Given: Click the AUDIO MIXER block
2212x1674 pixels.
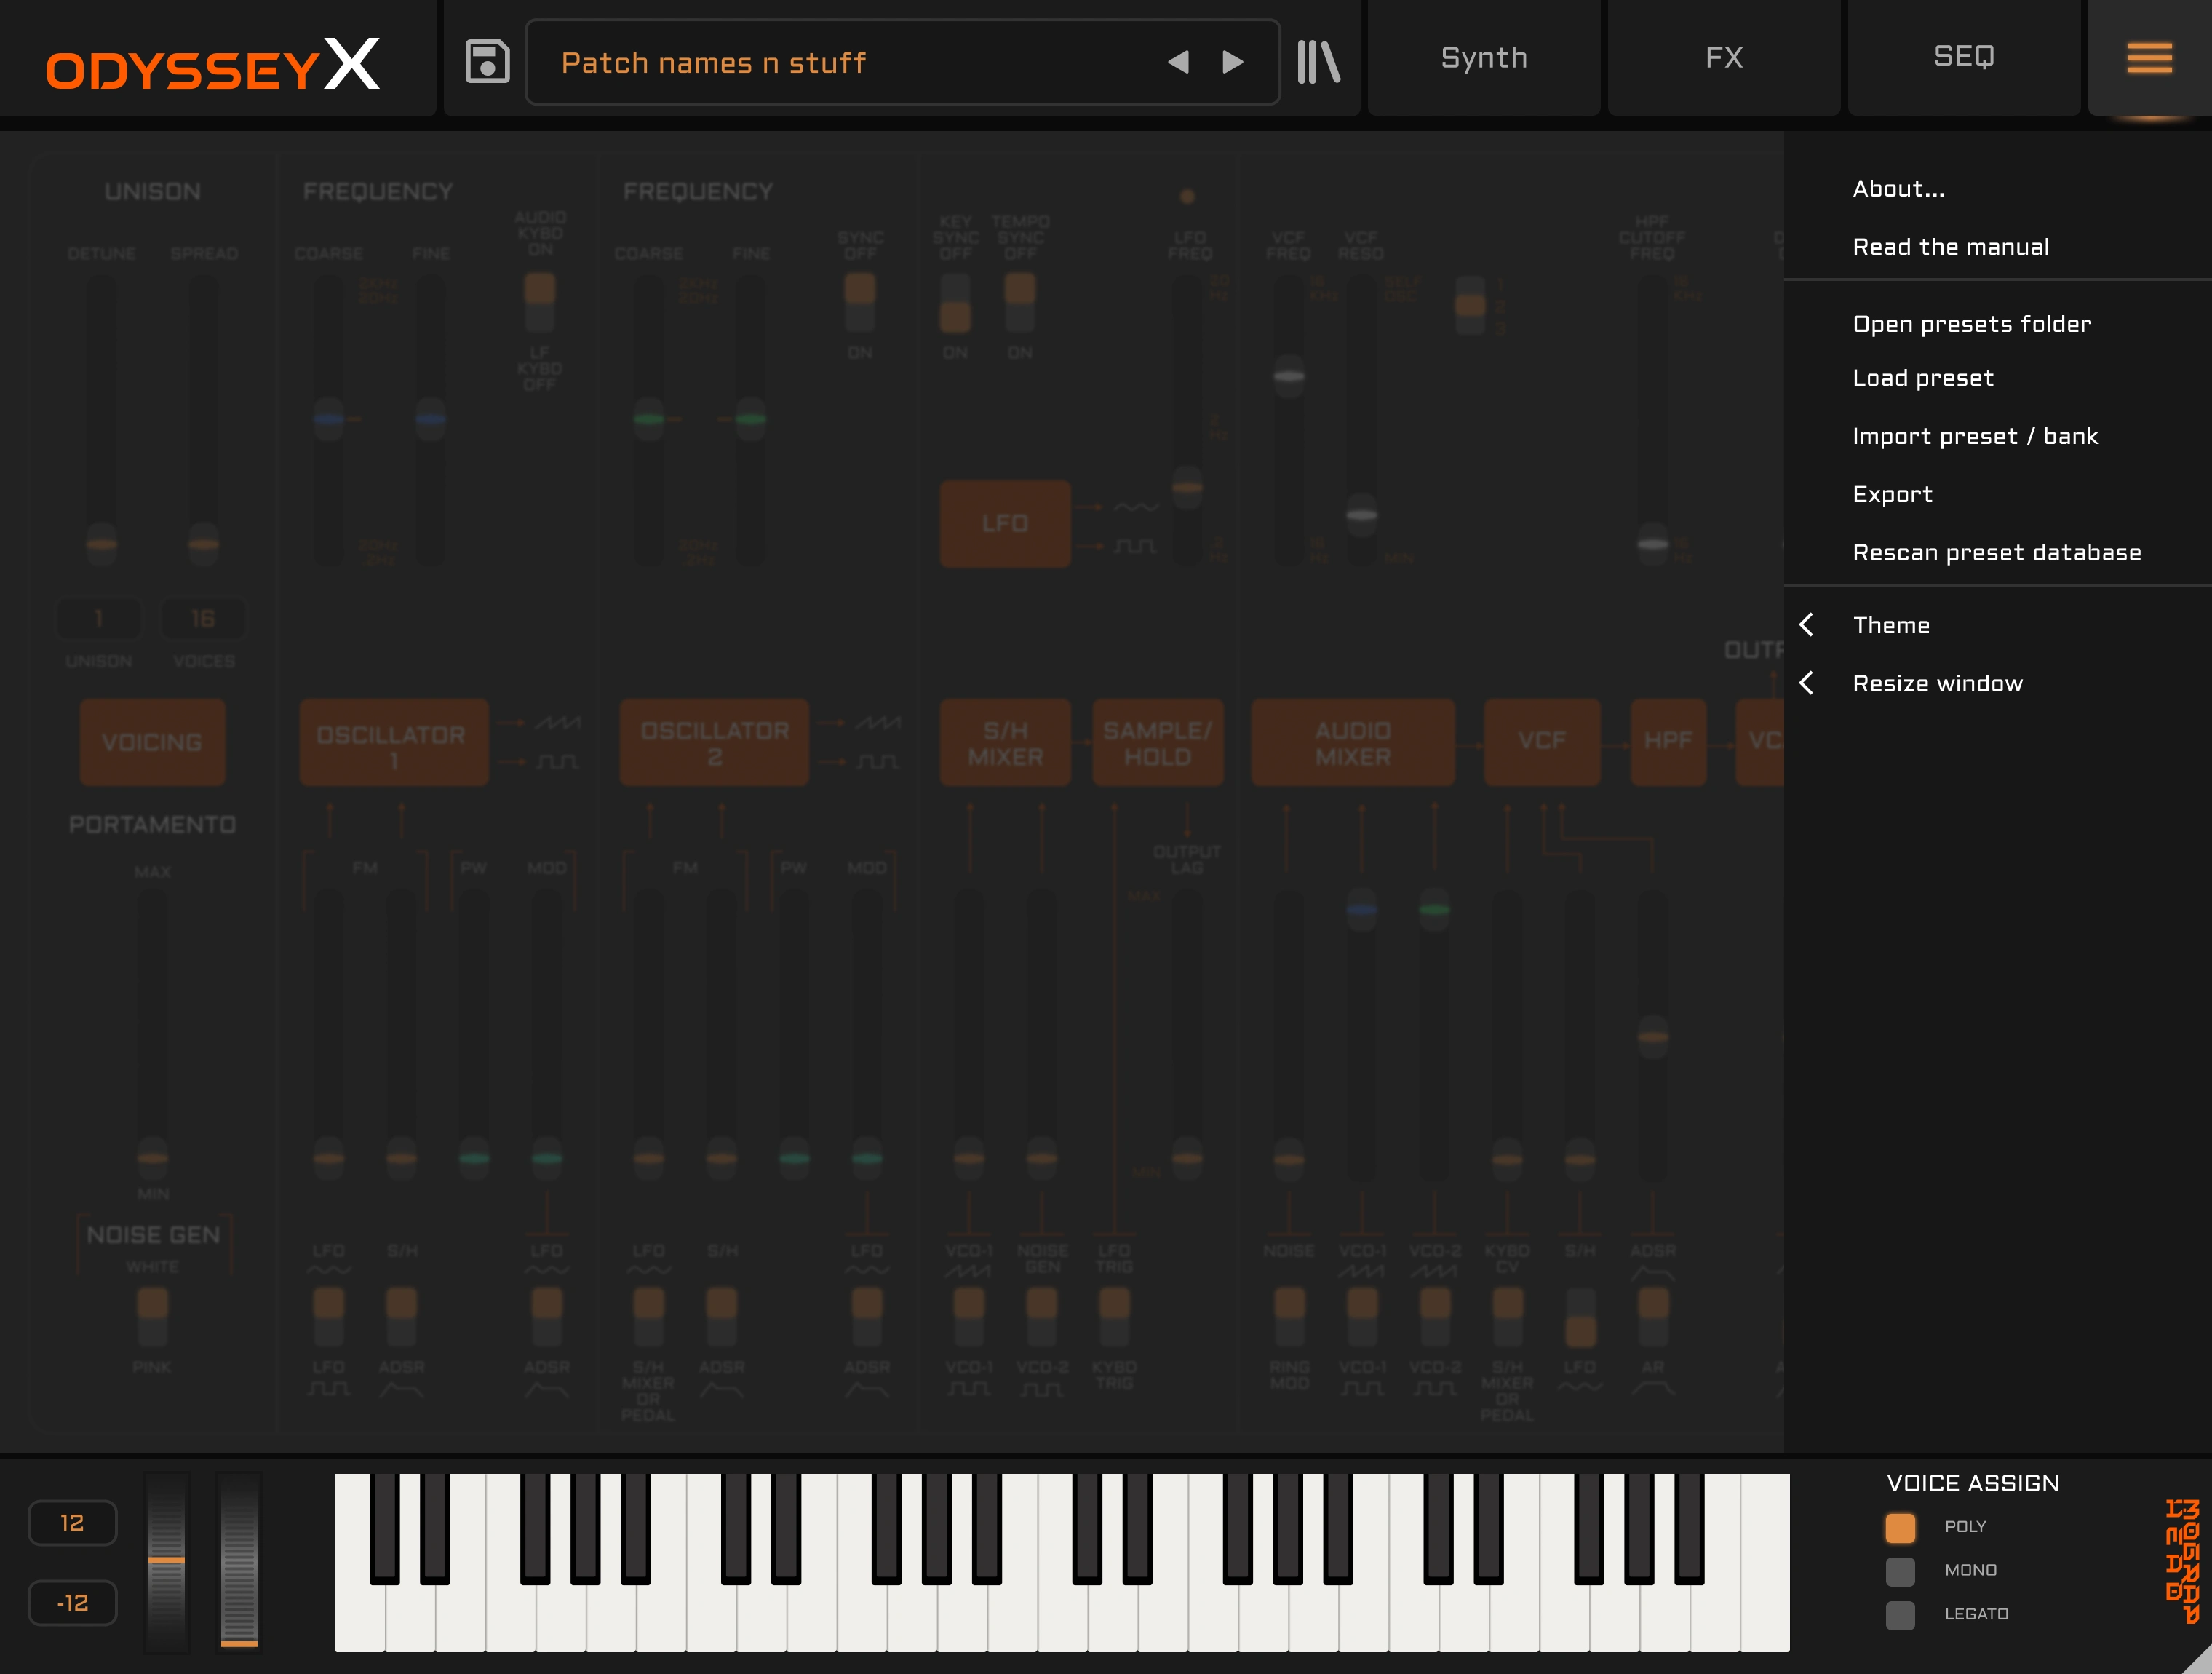Looking at the screenshot, I should (x=1353, y=742).
